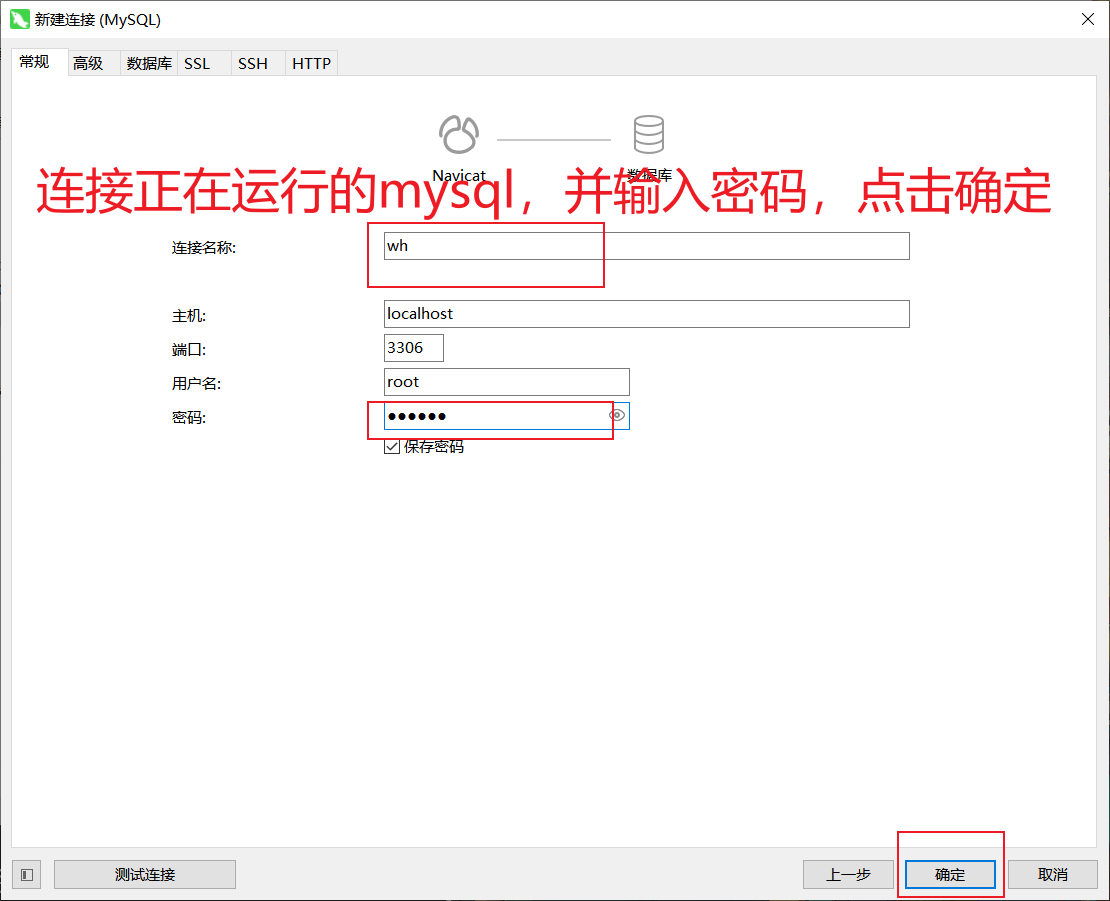Screen dimensions: 1110x901
Task: Click the 连接名称: label
Action: (x=204, y=248)
